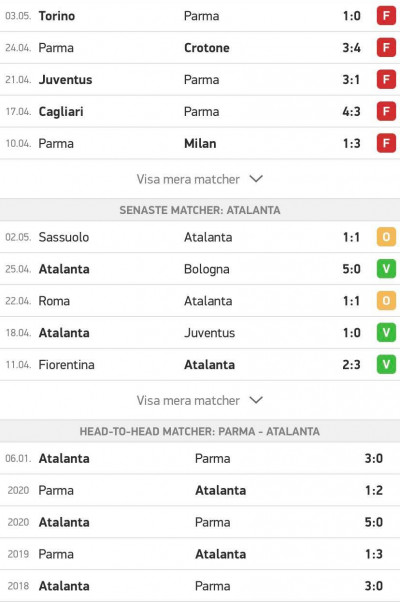Select the Senaste matcher: Atalanta header
400x602 pixels.
[200, 210]
